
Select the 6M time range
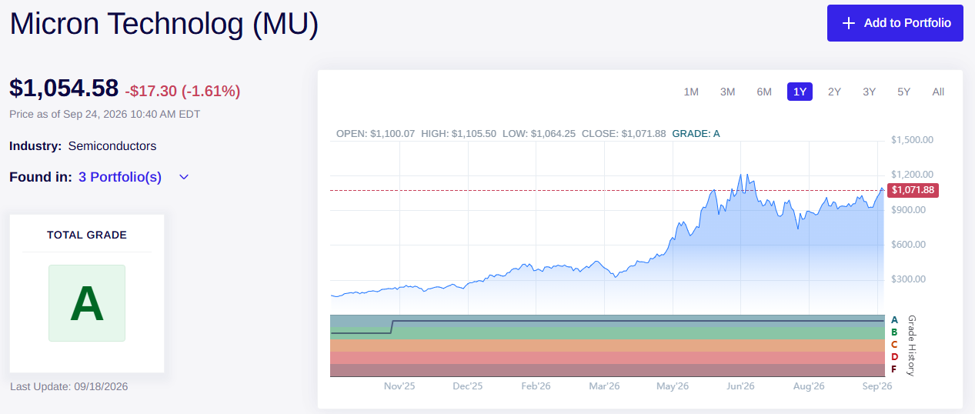click(x=764, y=92)
